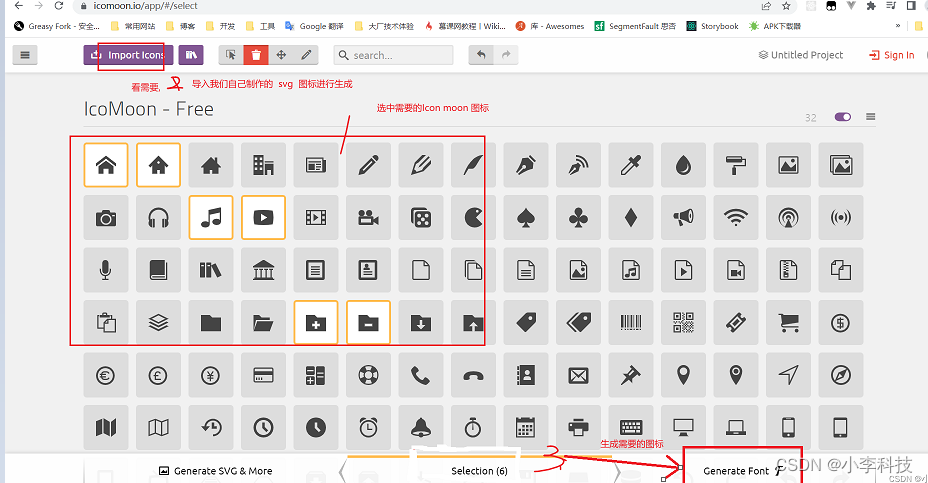Select the pencil glyph icon
The image size is (928, 483).
368,165
